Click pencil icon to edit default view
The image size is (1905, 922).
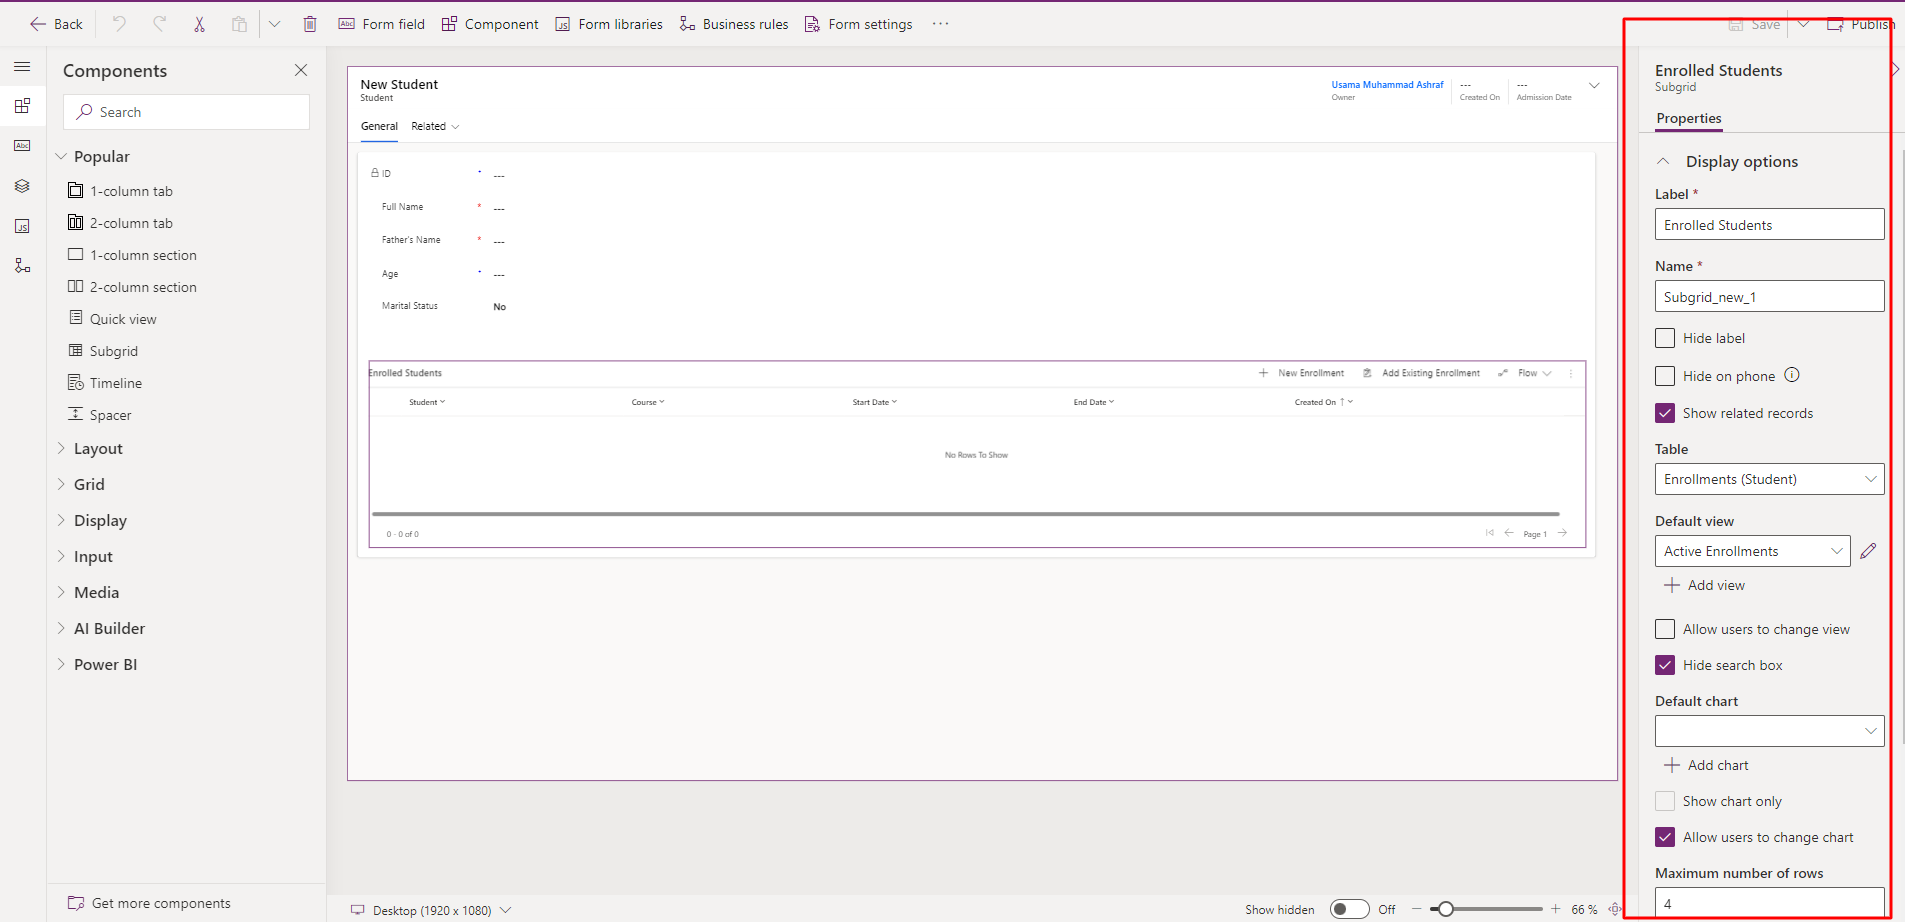[1868, 551]
